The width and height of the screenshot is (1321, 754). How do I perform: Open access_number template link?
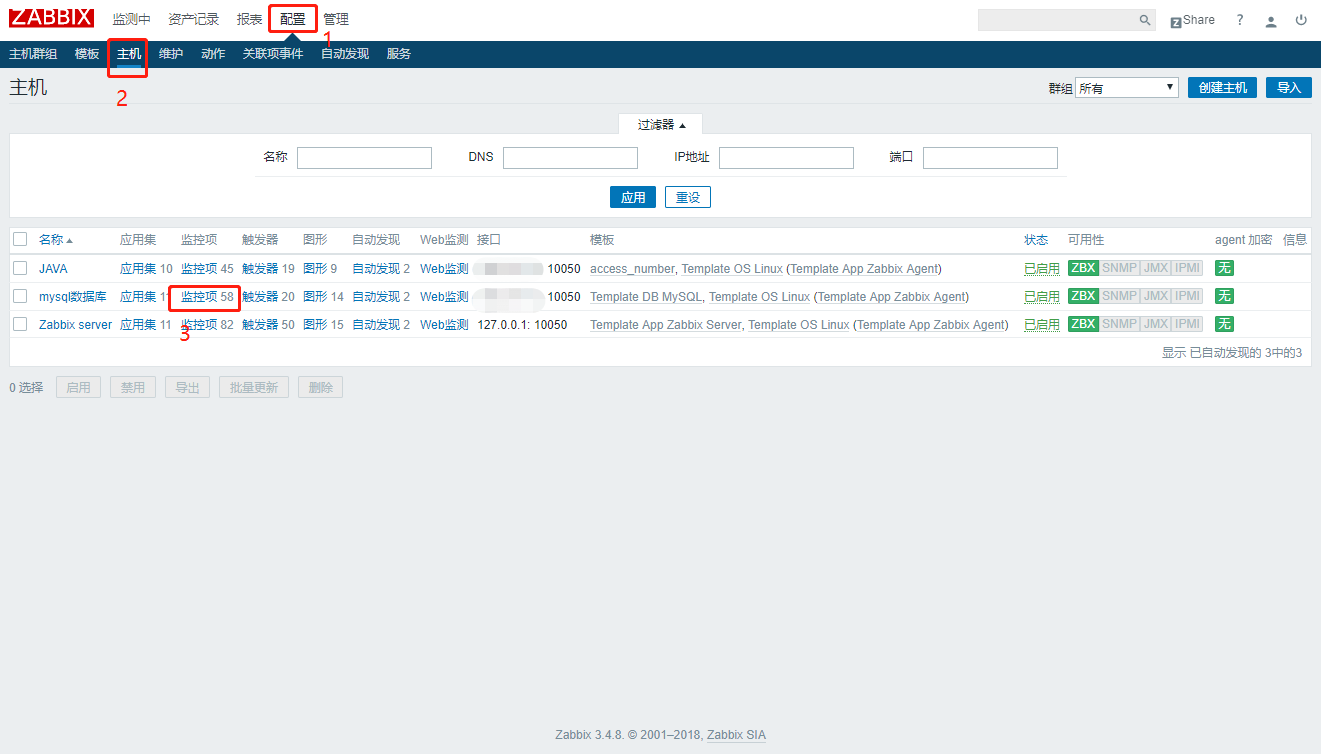(632, 268)
